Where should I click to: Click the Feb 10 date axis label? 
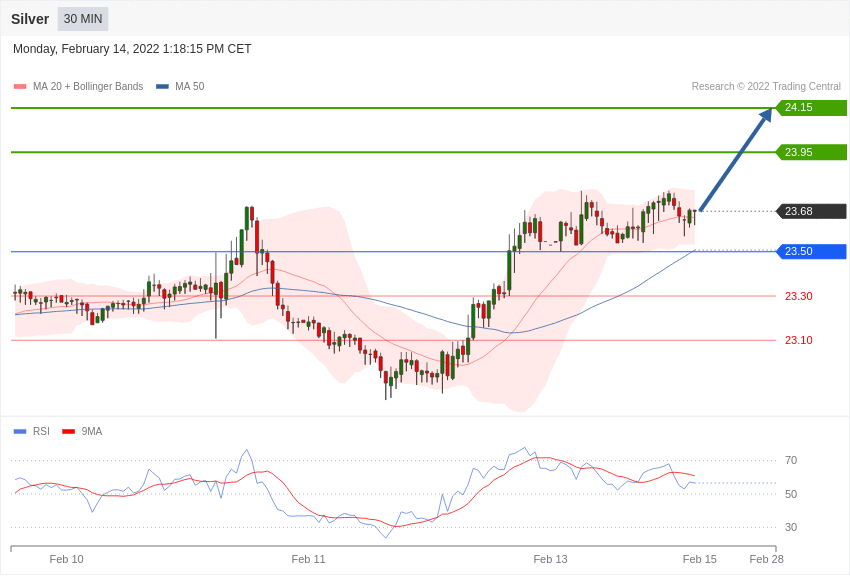(66, 559)
